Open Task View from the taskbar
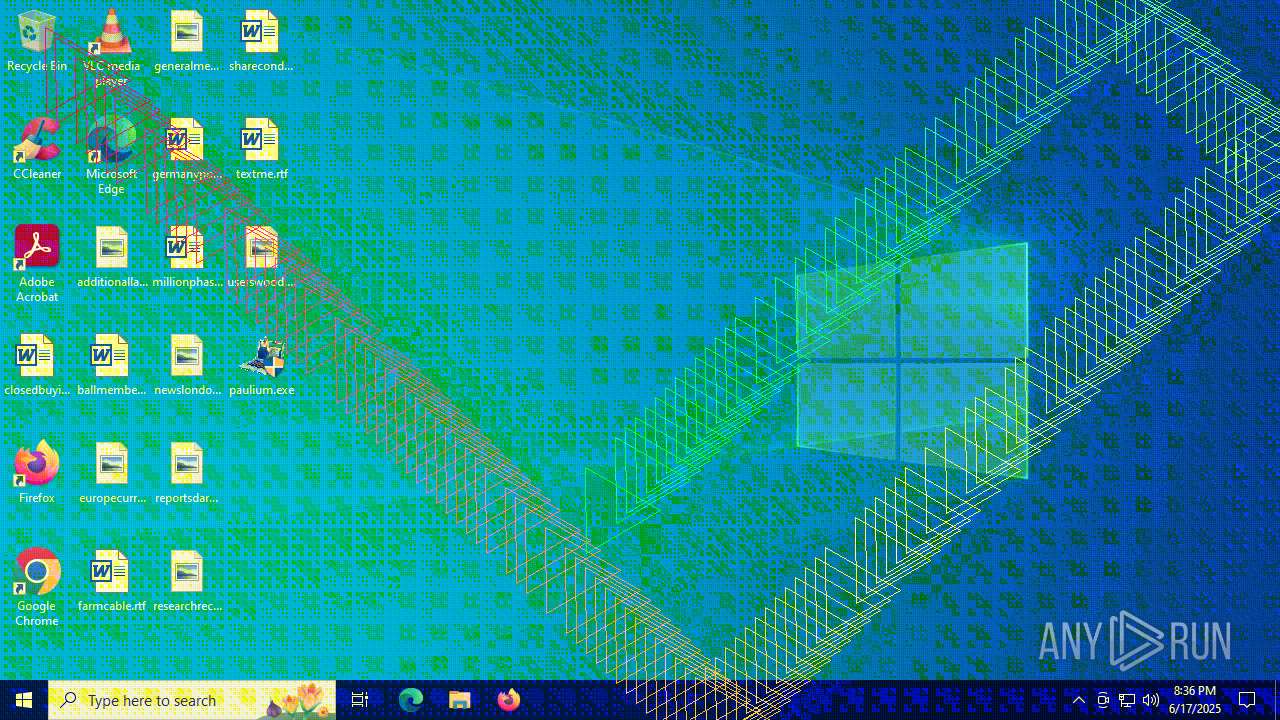This screenshot has height=720, width=1280. point(360,700)
